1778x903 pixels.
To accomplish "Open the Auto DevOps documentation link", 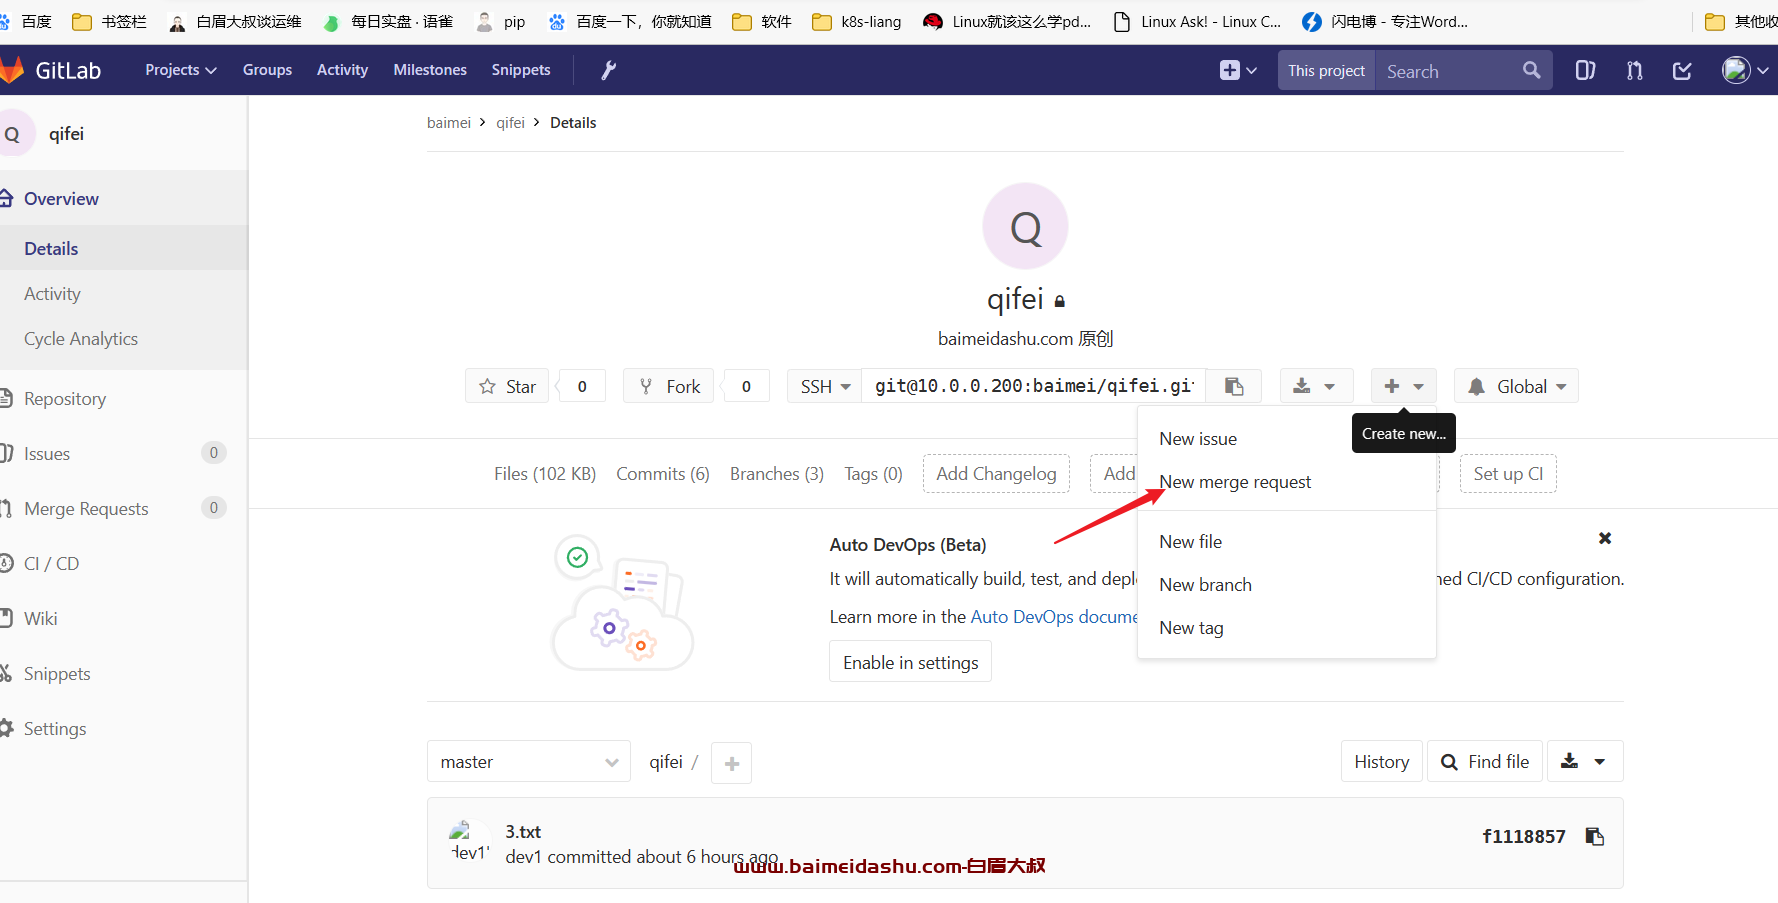I will click(x=1054, y=617).
